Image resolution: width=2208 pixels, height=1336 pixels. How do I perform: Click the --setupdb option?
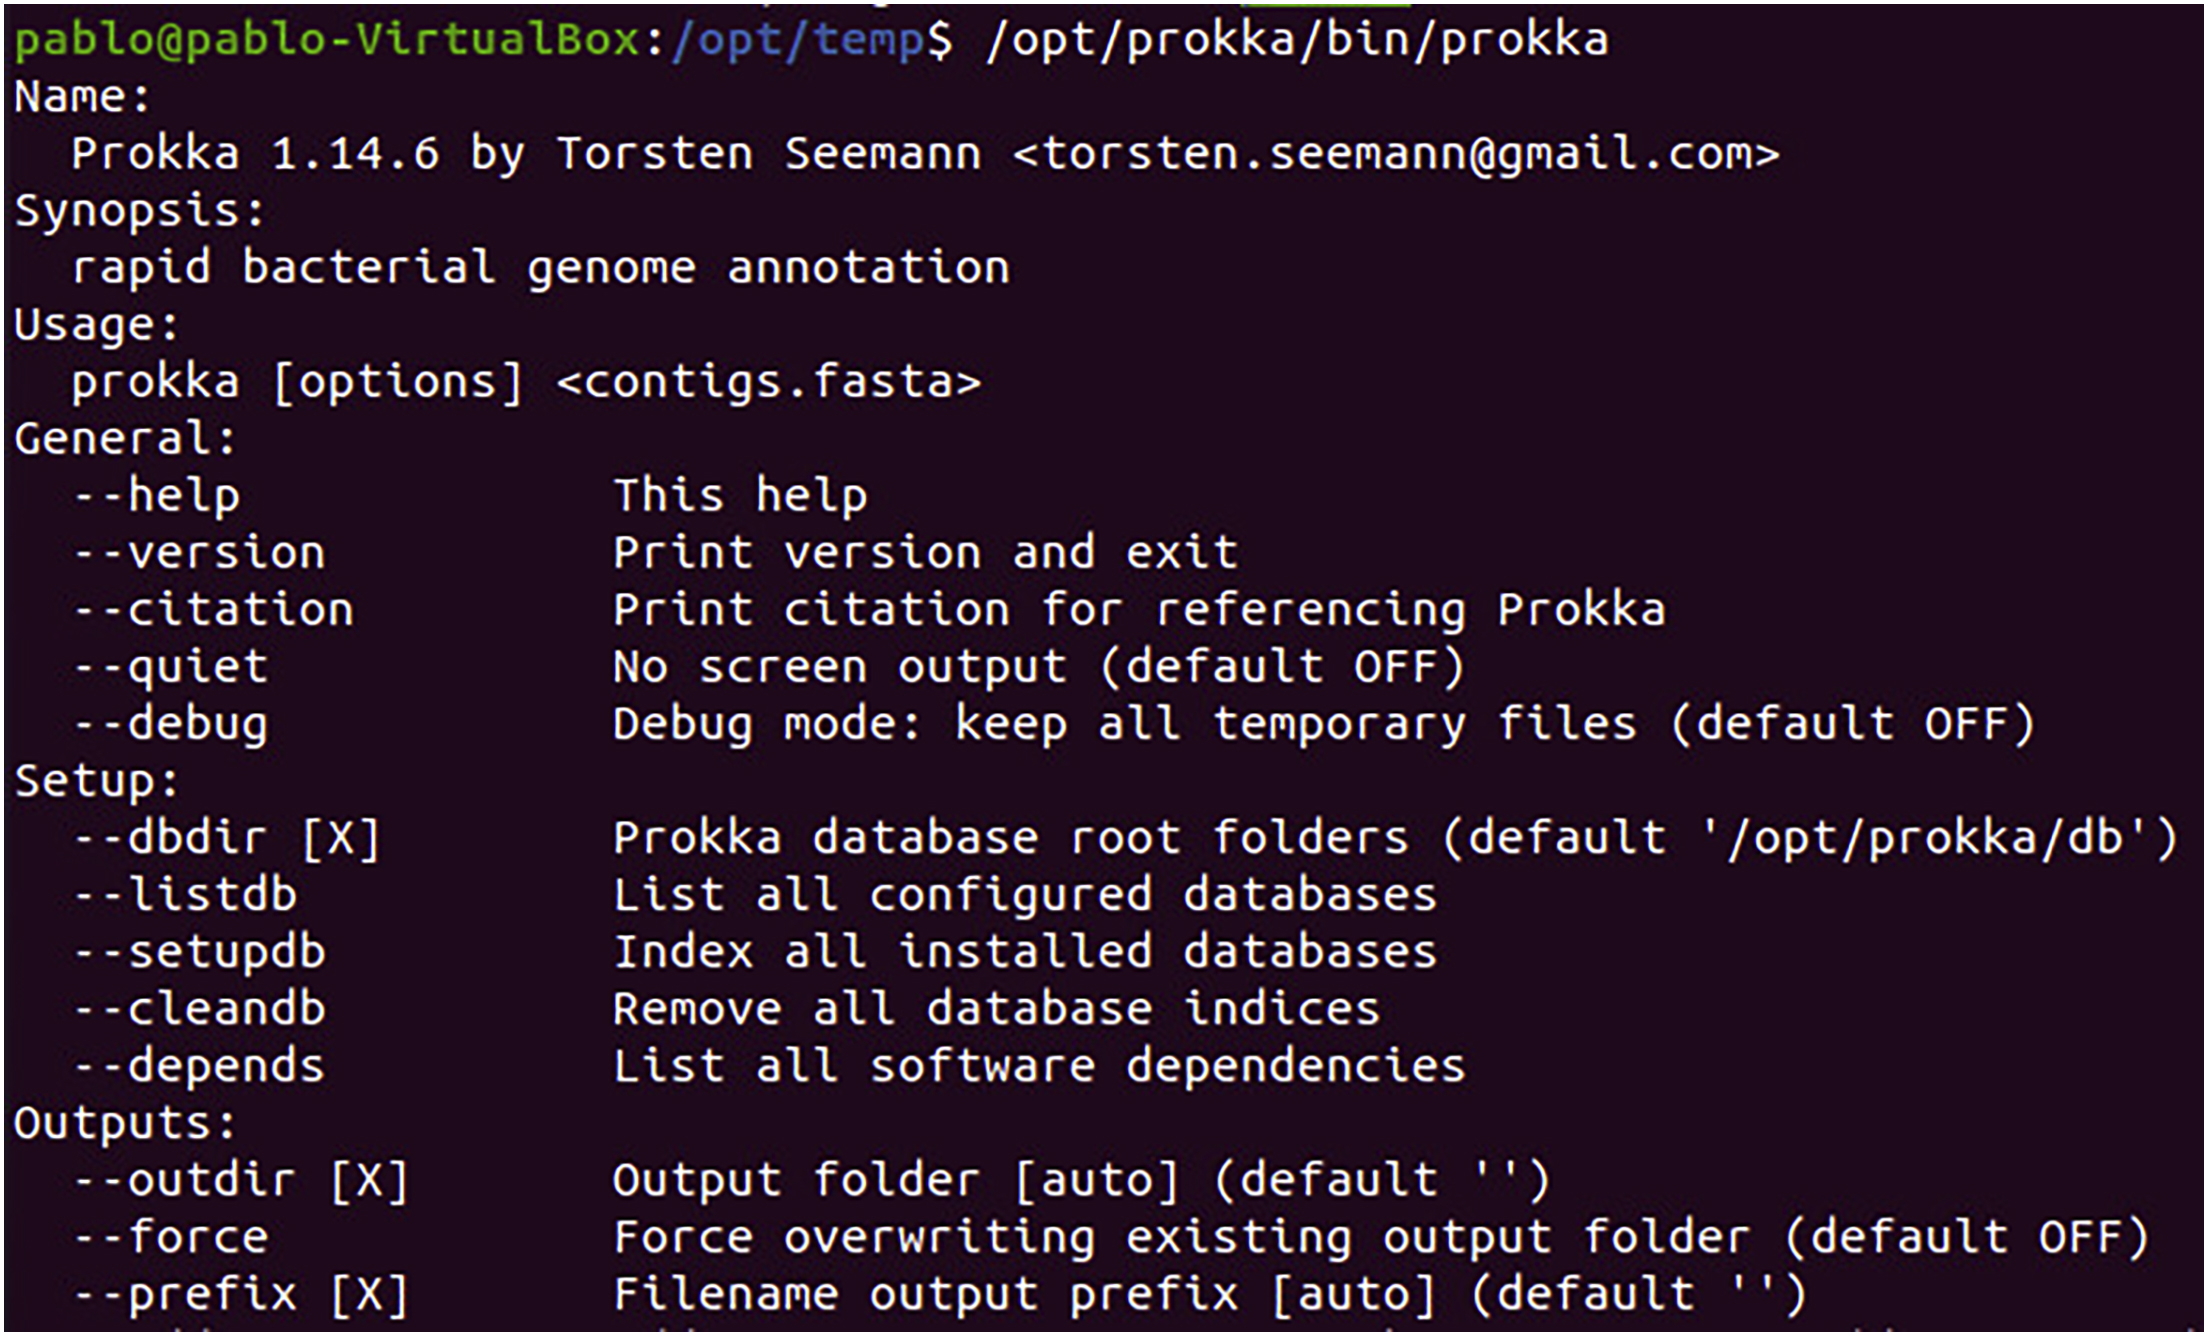click(x=199, y=952)
